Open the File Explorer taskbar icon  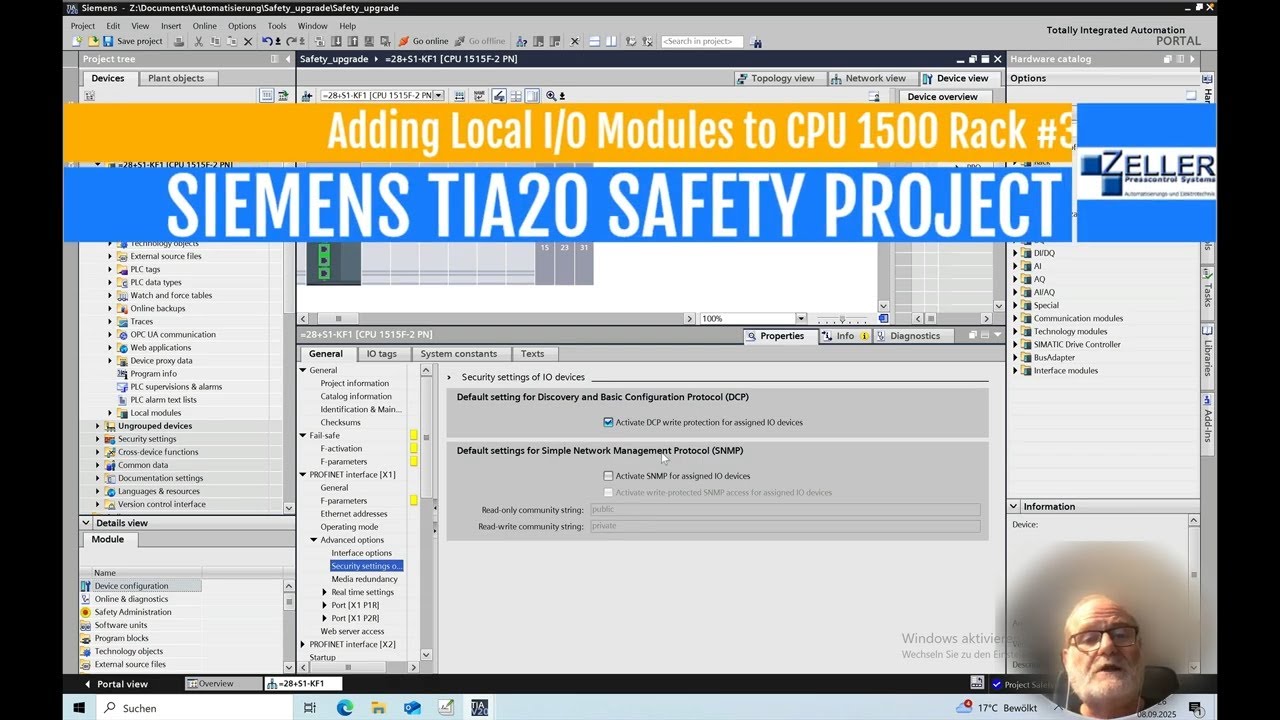379,708
